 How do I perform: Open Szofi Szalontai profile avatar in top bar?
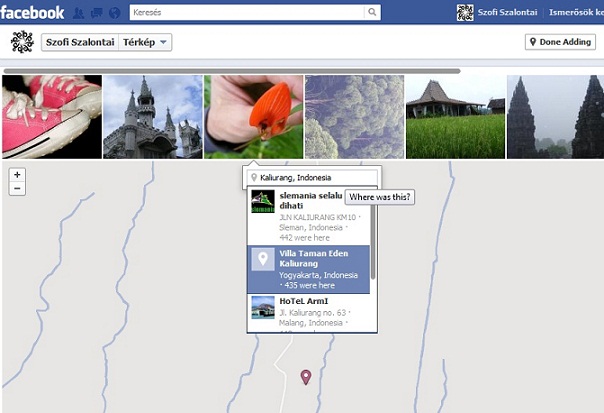465,12
